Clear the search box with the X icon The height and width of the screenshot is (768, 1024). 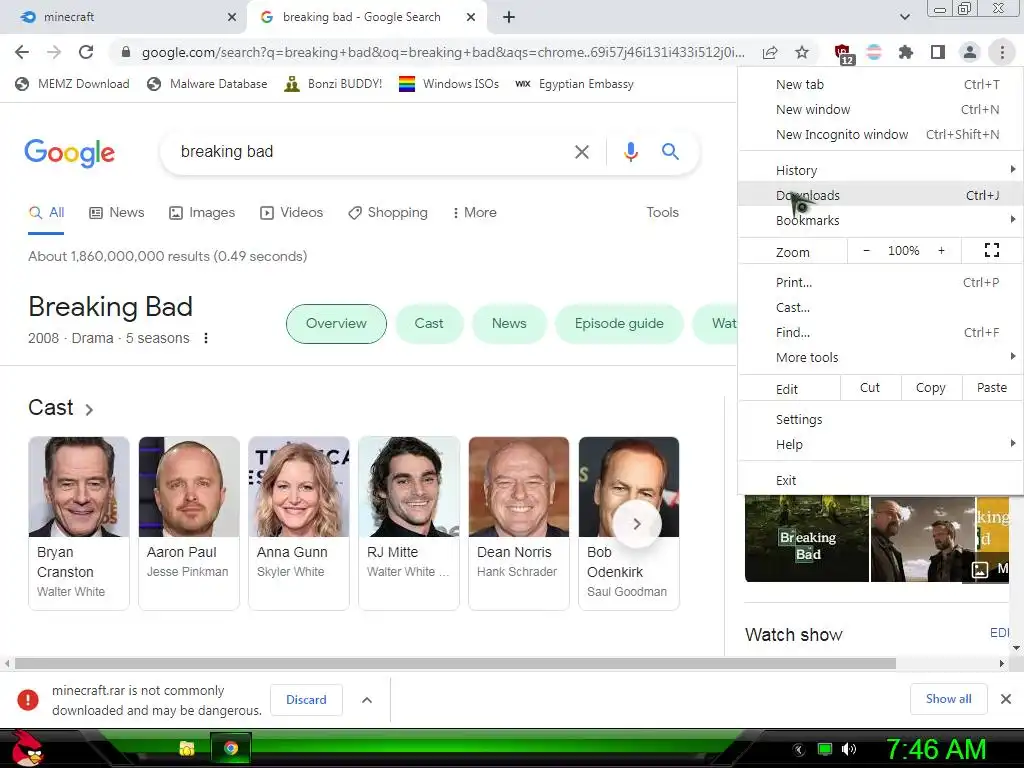[581, 152]
